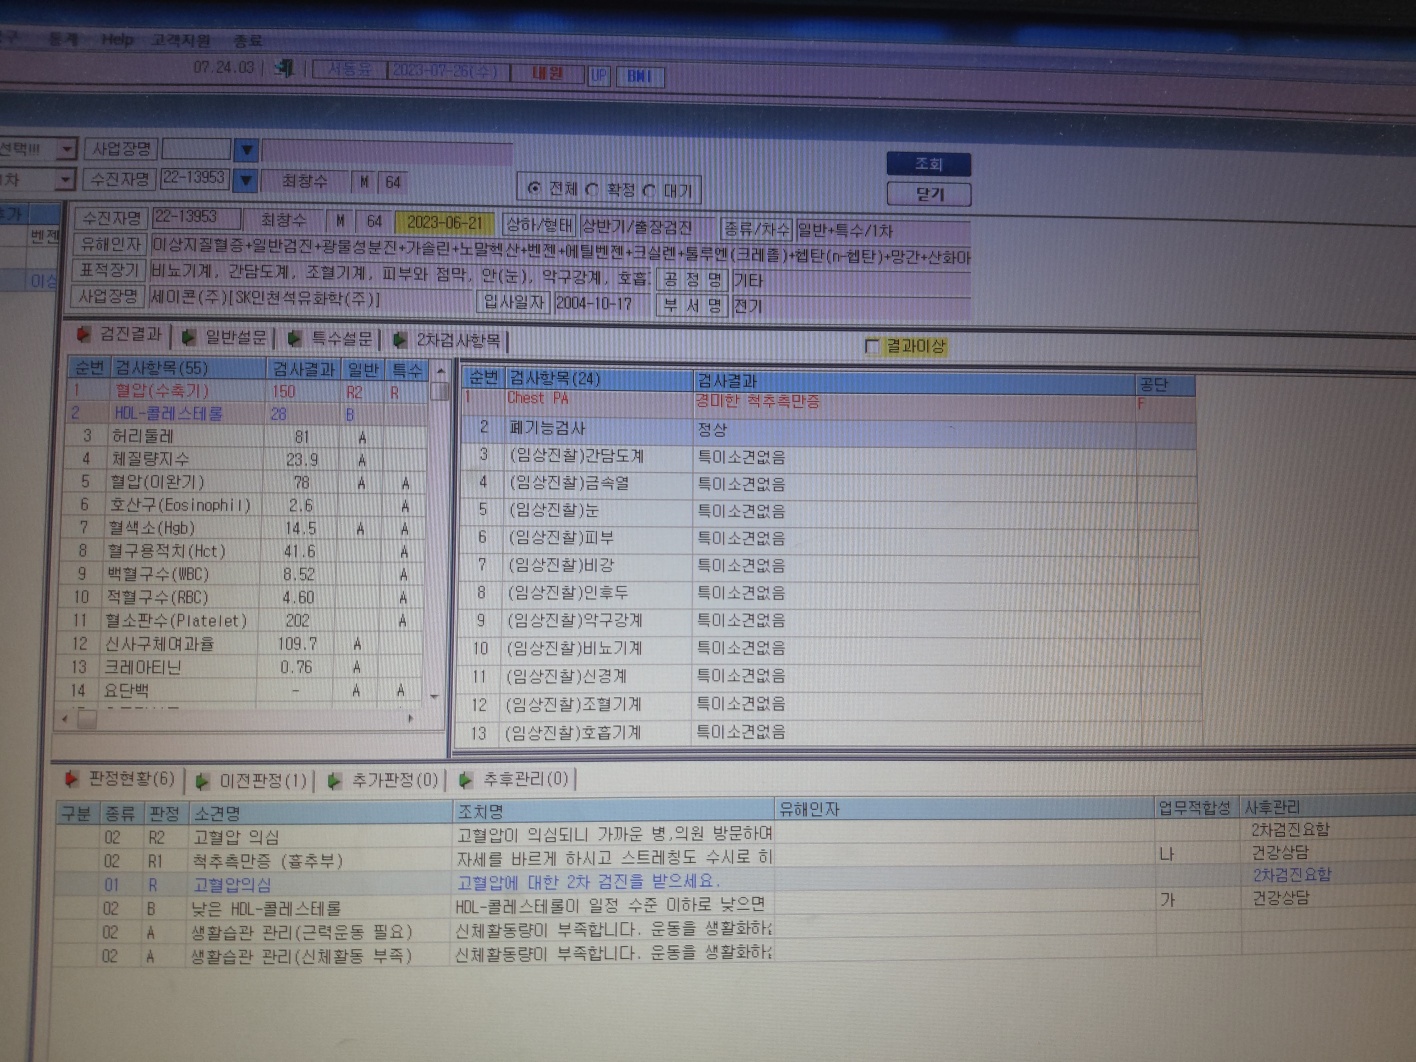This screenshot has width=1416, height=1062.
Task: Click the 닫기 close button
Action: click(929, 194)
